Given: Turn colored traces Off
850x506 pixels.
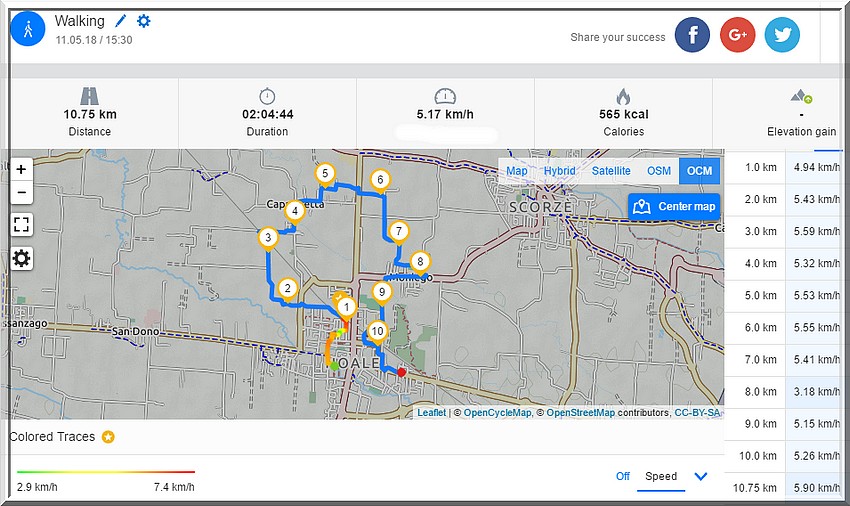Looking at the screenshot, I should pyautogui.click(x=623, y=476).
